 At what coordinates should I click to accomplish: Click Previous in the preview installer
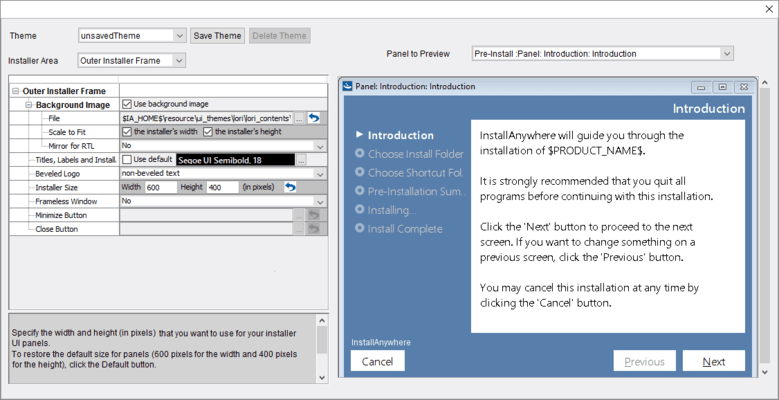pos(644,361)
